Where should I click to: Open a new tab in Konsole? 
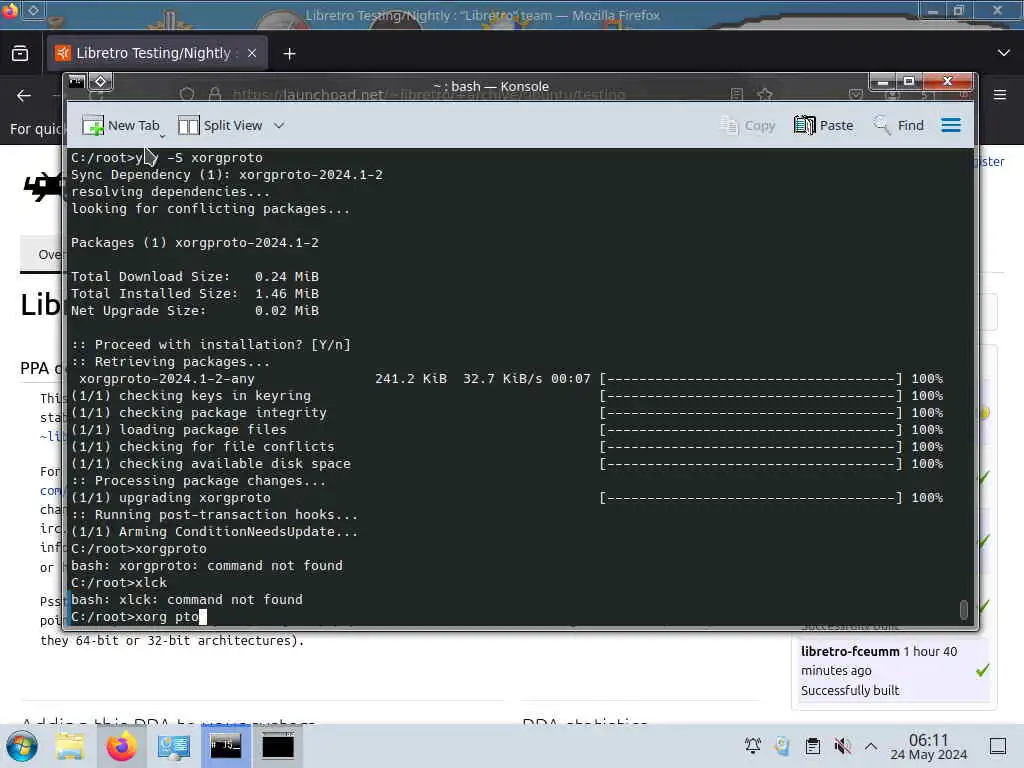(x=121, y=125)
